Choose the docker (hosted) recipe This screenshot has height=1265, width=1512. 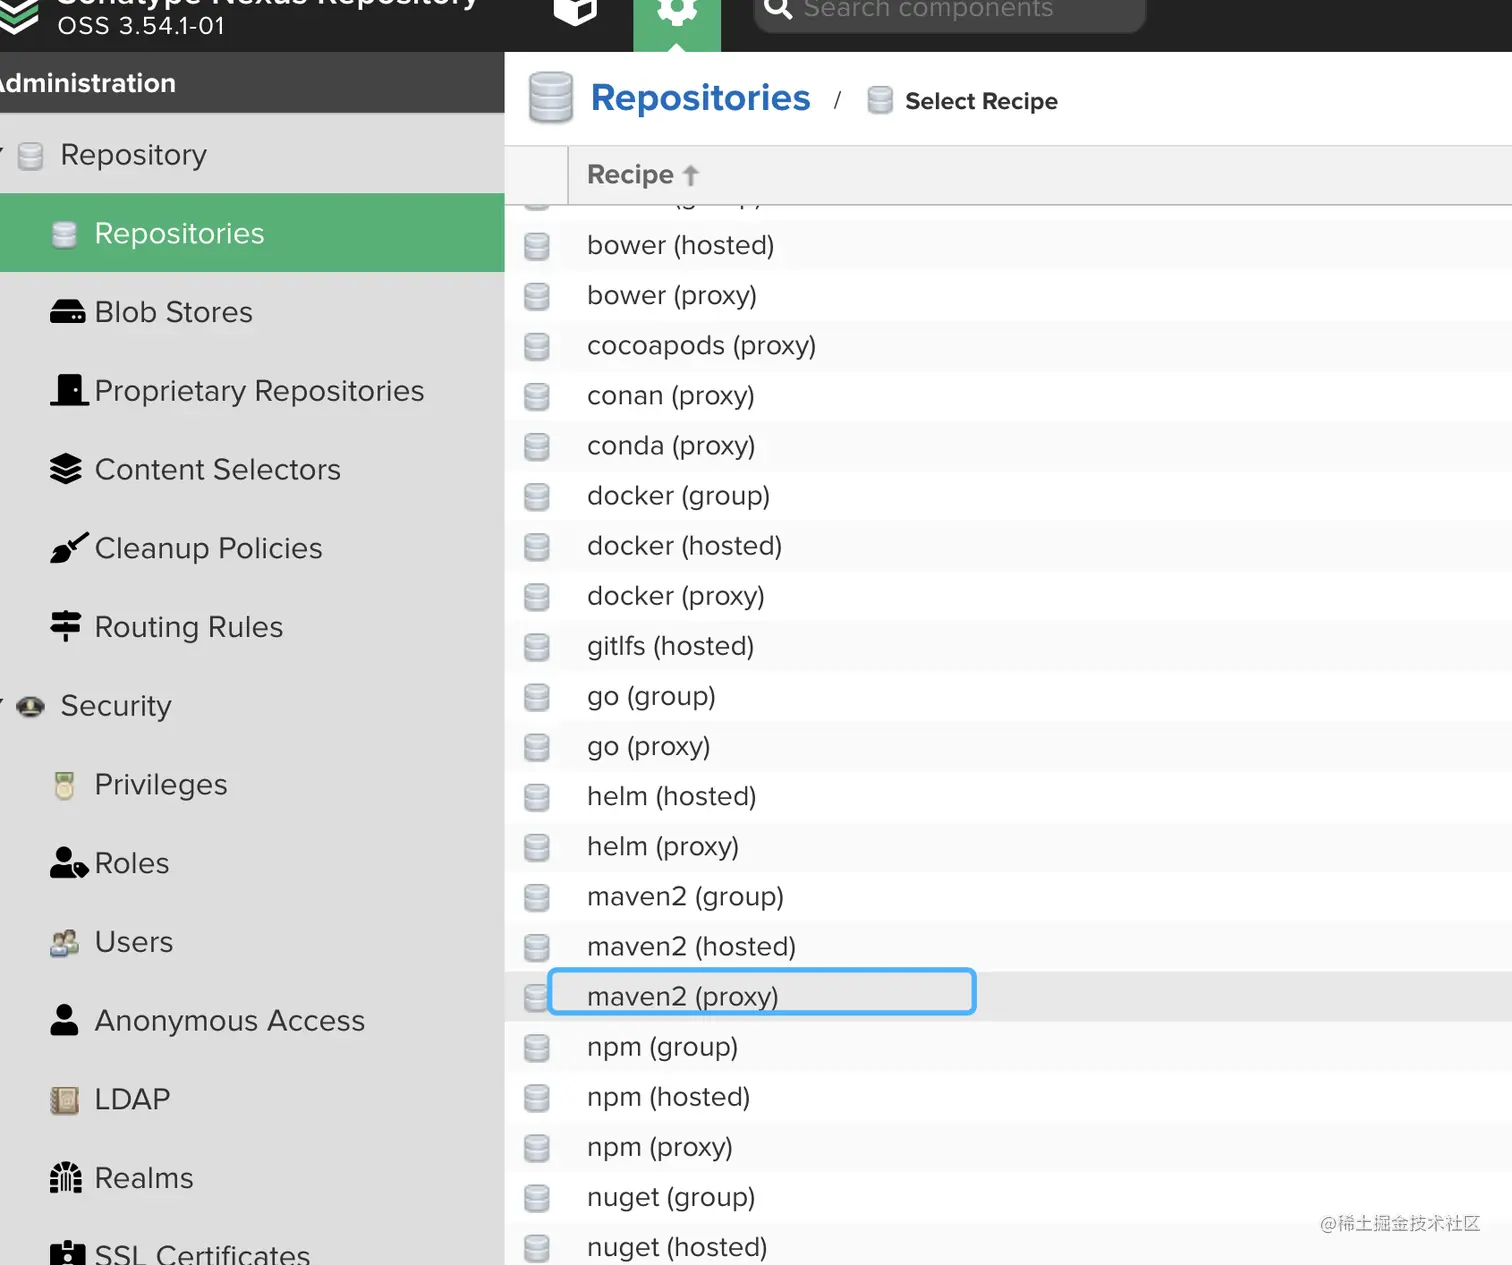(x=684, y=546)
